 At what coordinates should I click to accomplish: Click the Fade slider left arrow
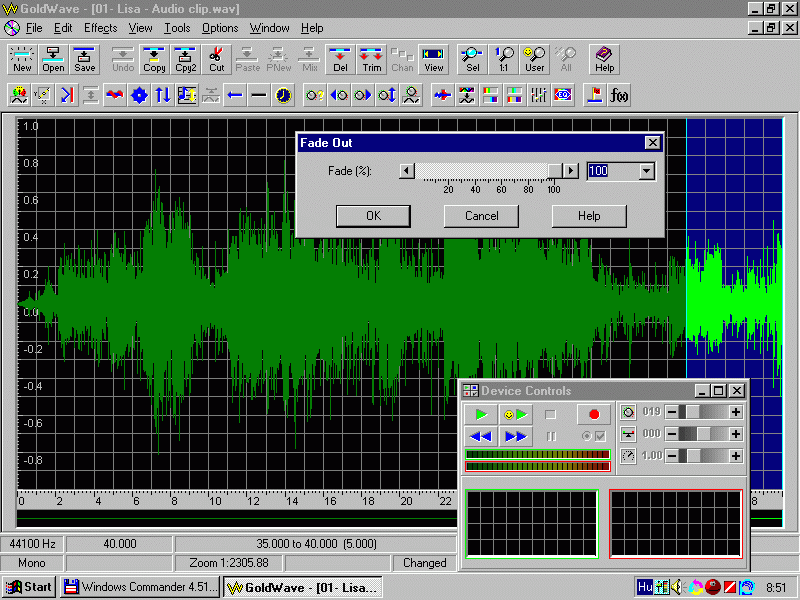407,171
